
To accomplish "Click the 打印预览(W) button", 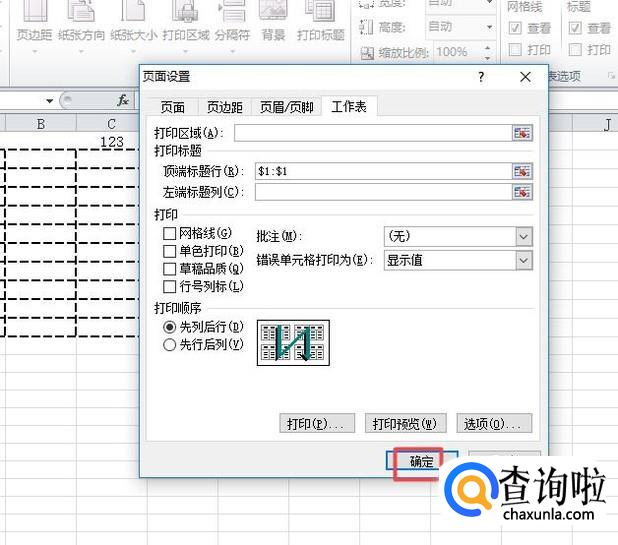I will click(406, 424).
